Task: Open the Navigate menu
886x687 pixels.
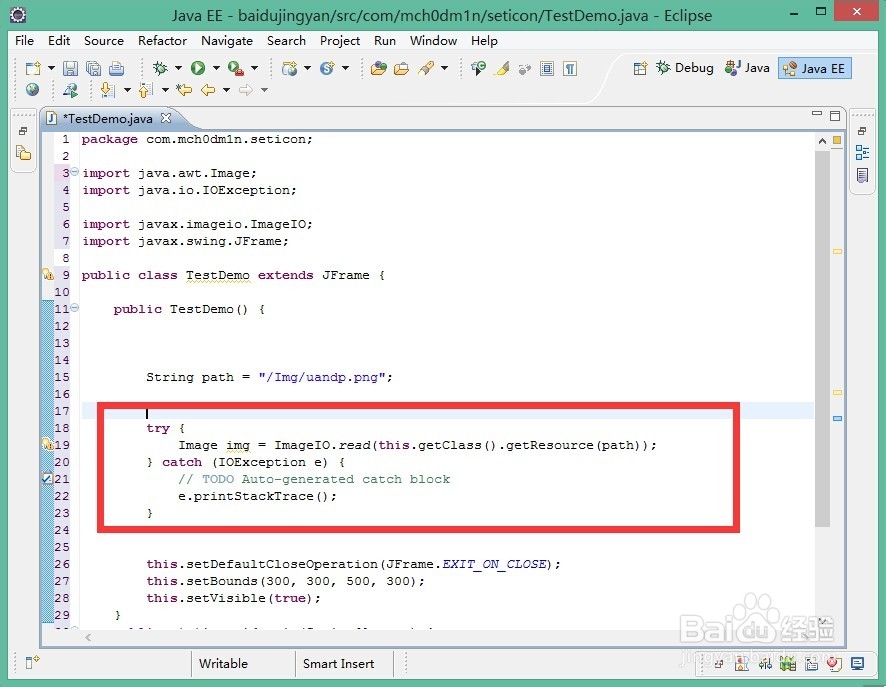Action: click(227, 41)
